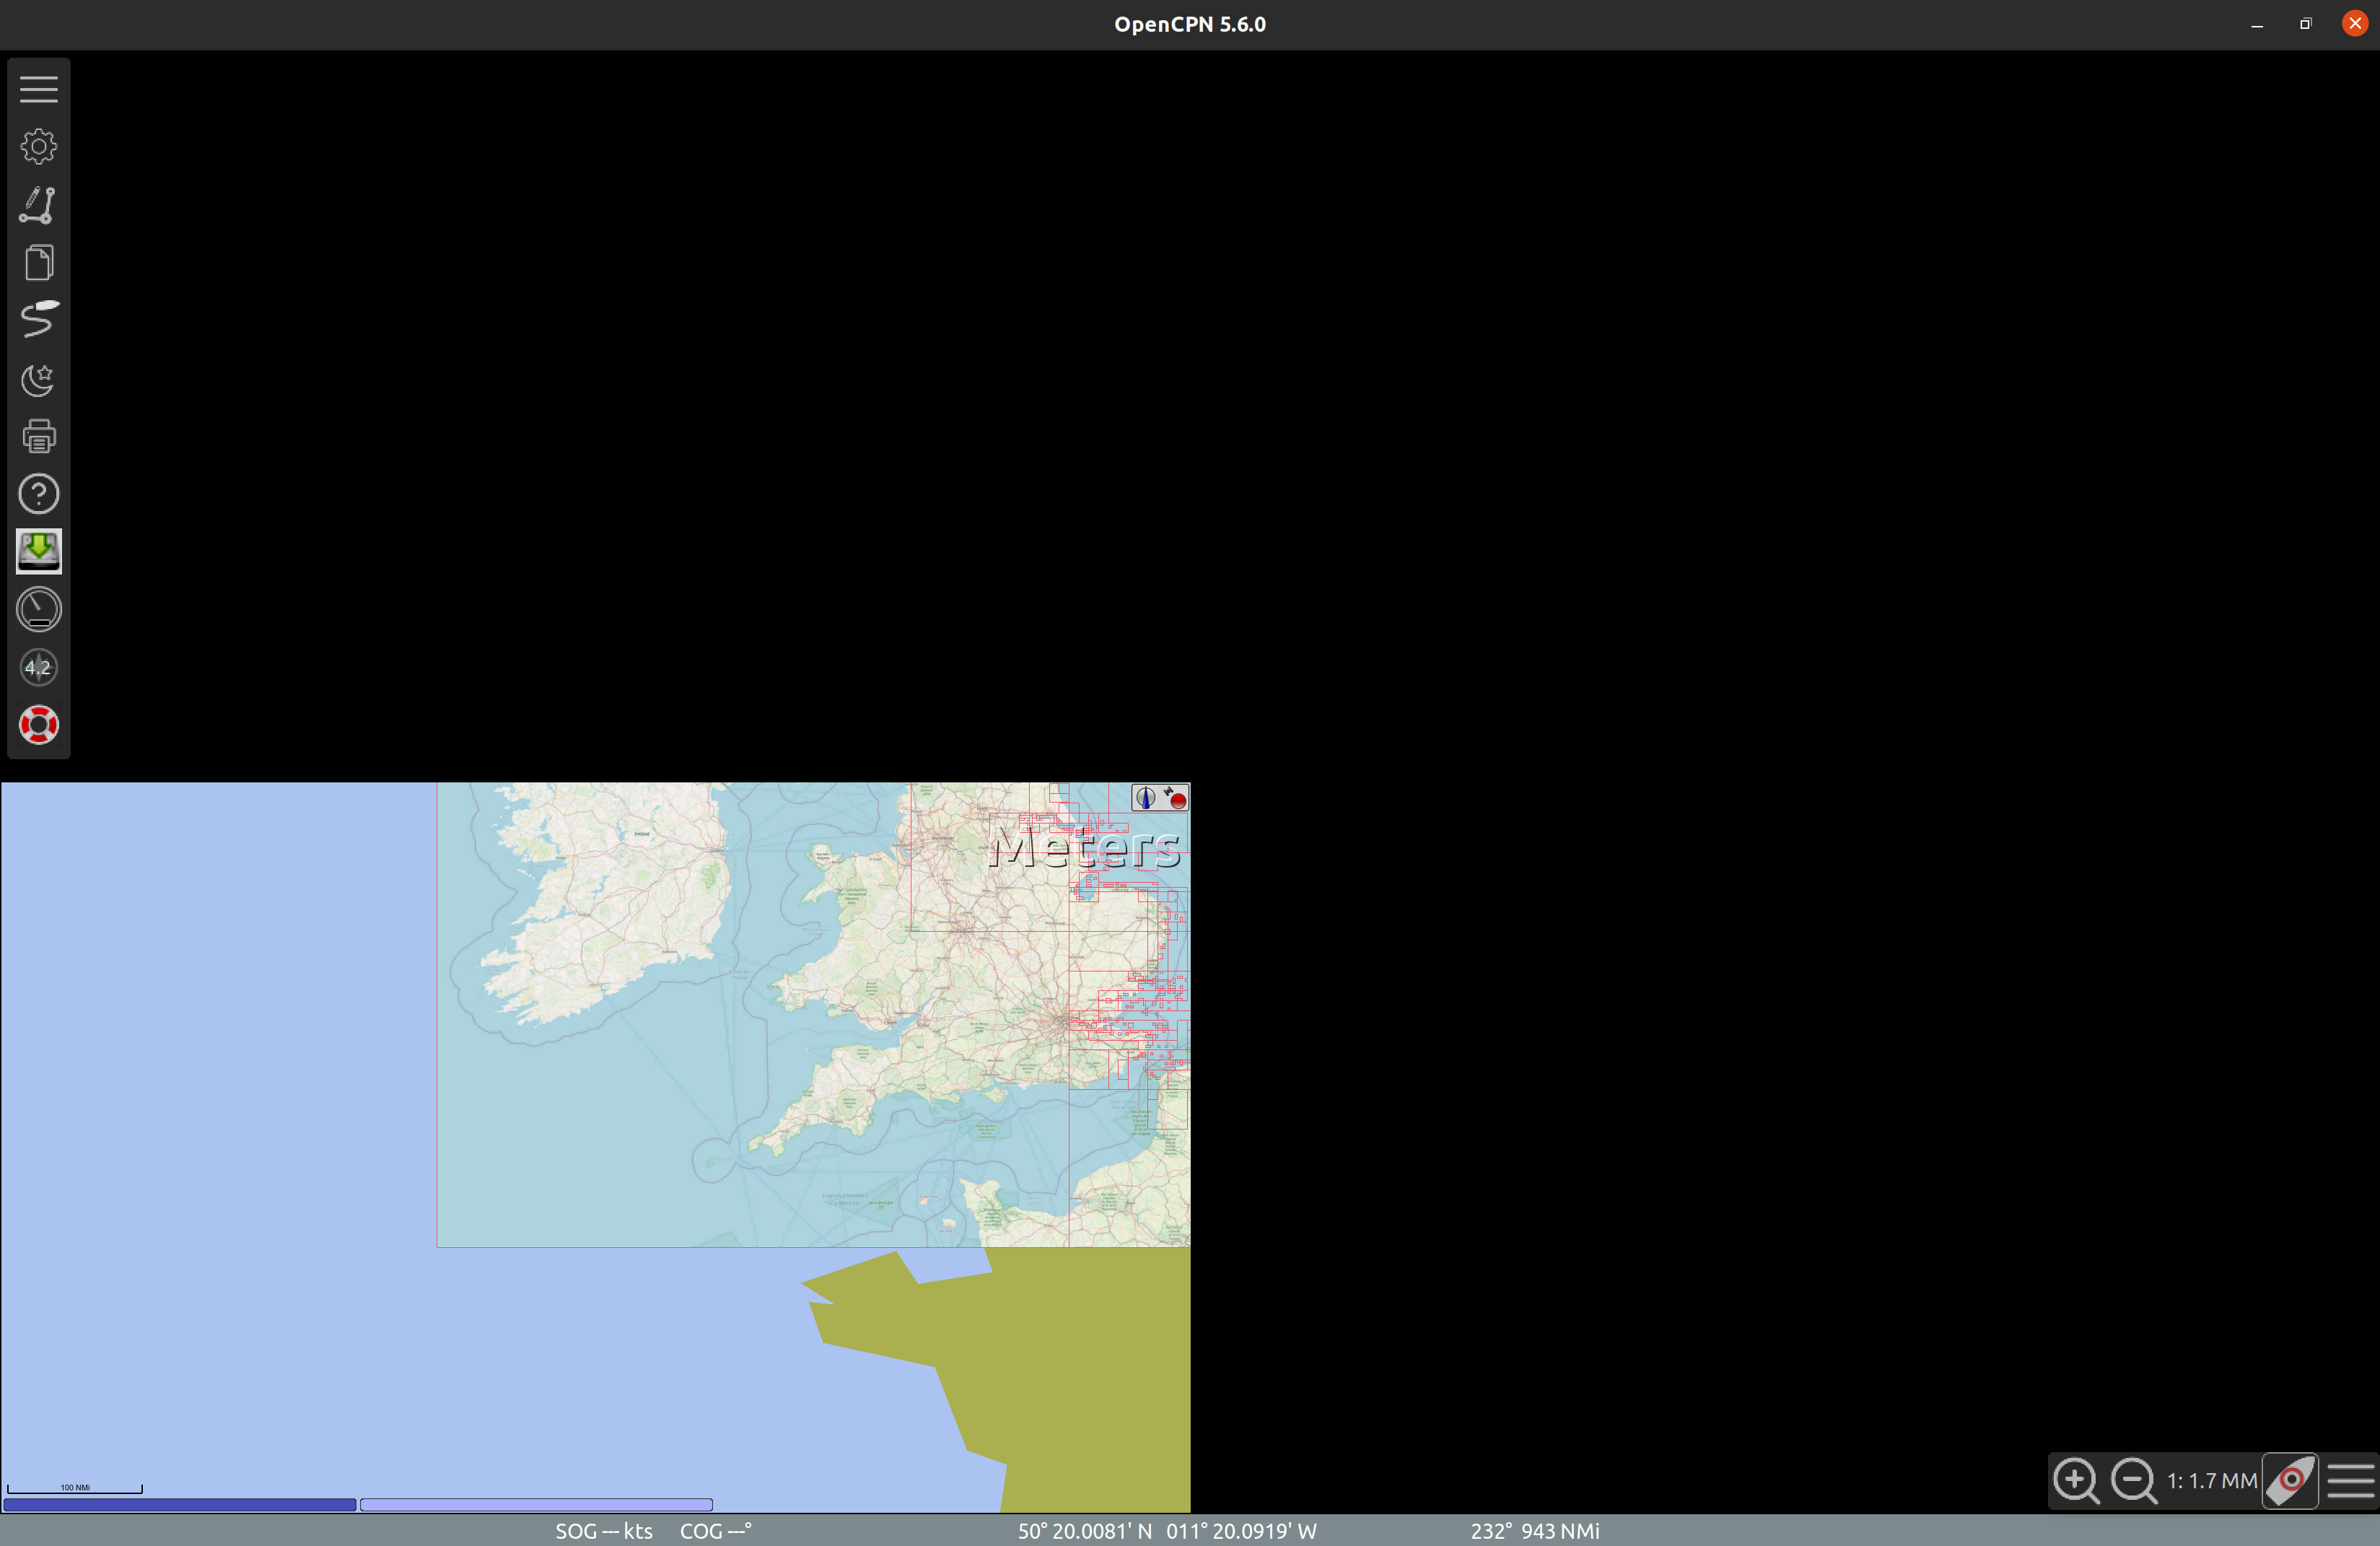Image resolution: width=2380 pixels, height=1546 pixels.
Task: Activate Man Overboard marker
Action: pos(39,724)
